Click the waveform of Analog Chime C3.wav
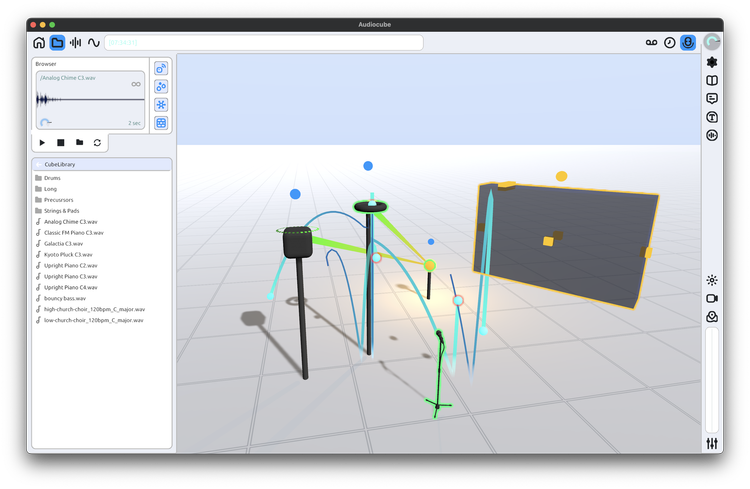This screenshot has width=750, height=489. 90,100
